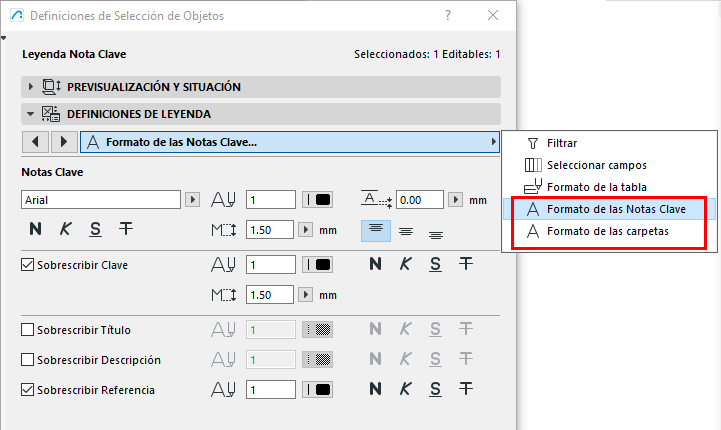Open the Arial font dropdown arrow
Viewport: 721px width, 430px height.
pyautogui.click(x=193, y=200)
